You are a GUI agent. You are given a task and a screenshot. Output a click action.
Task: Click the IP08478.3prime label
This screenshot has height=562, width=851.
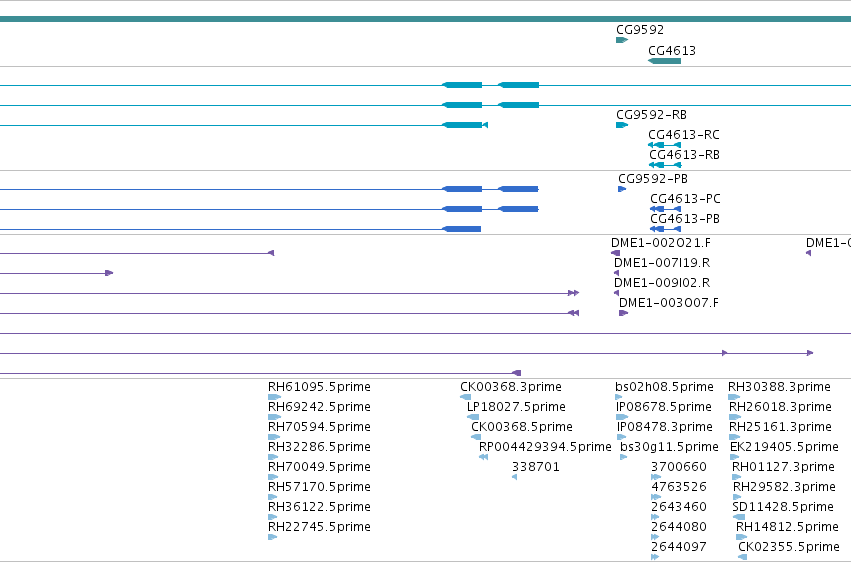[665, 427]
